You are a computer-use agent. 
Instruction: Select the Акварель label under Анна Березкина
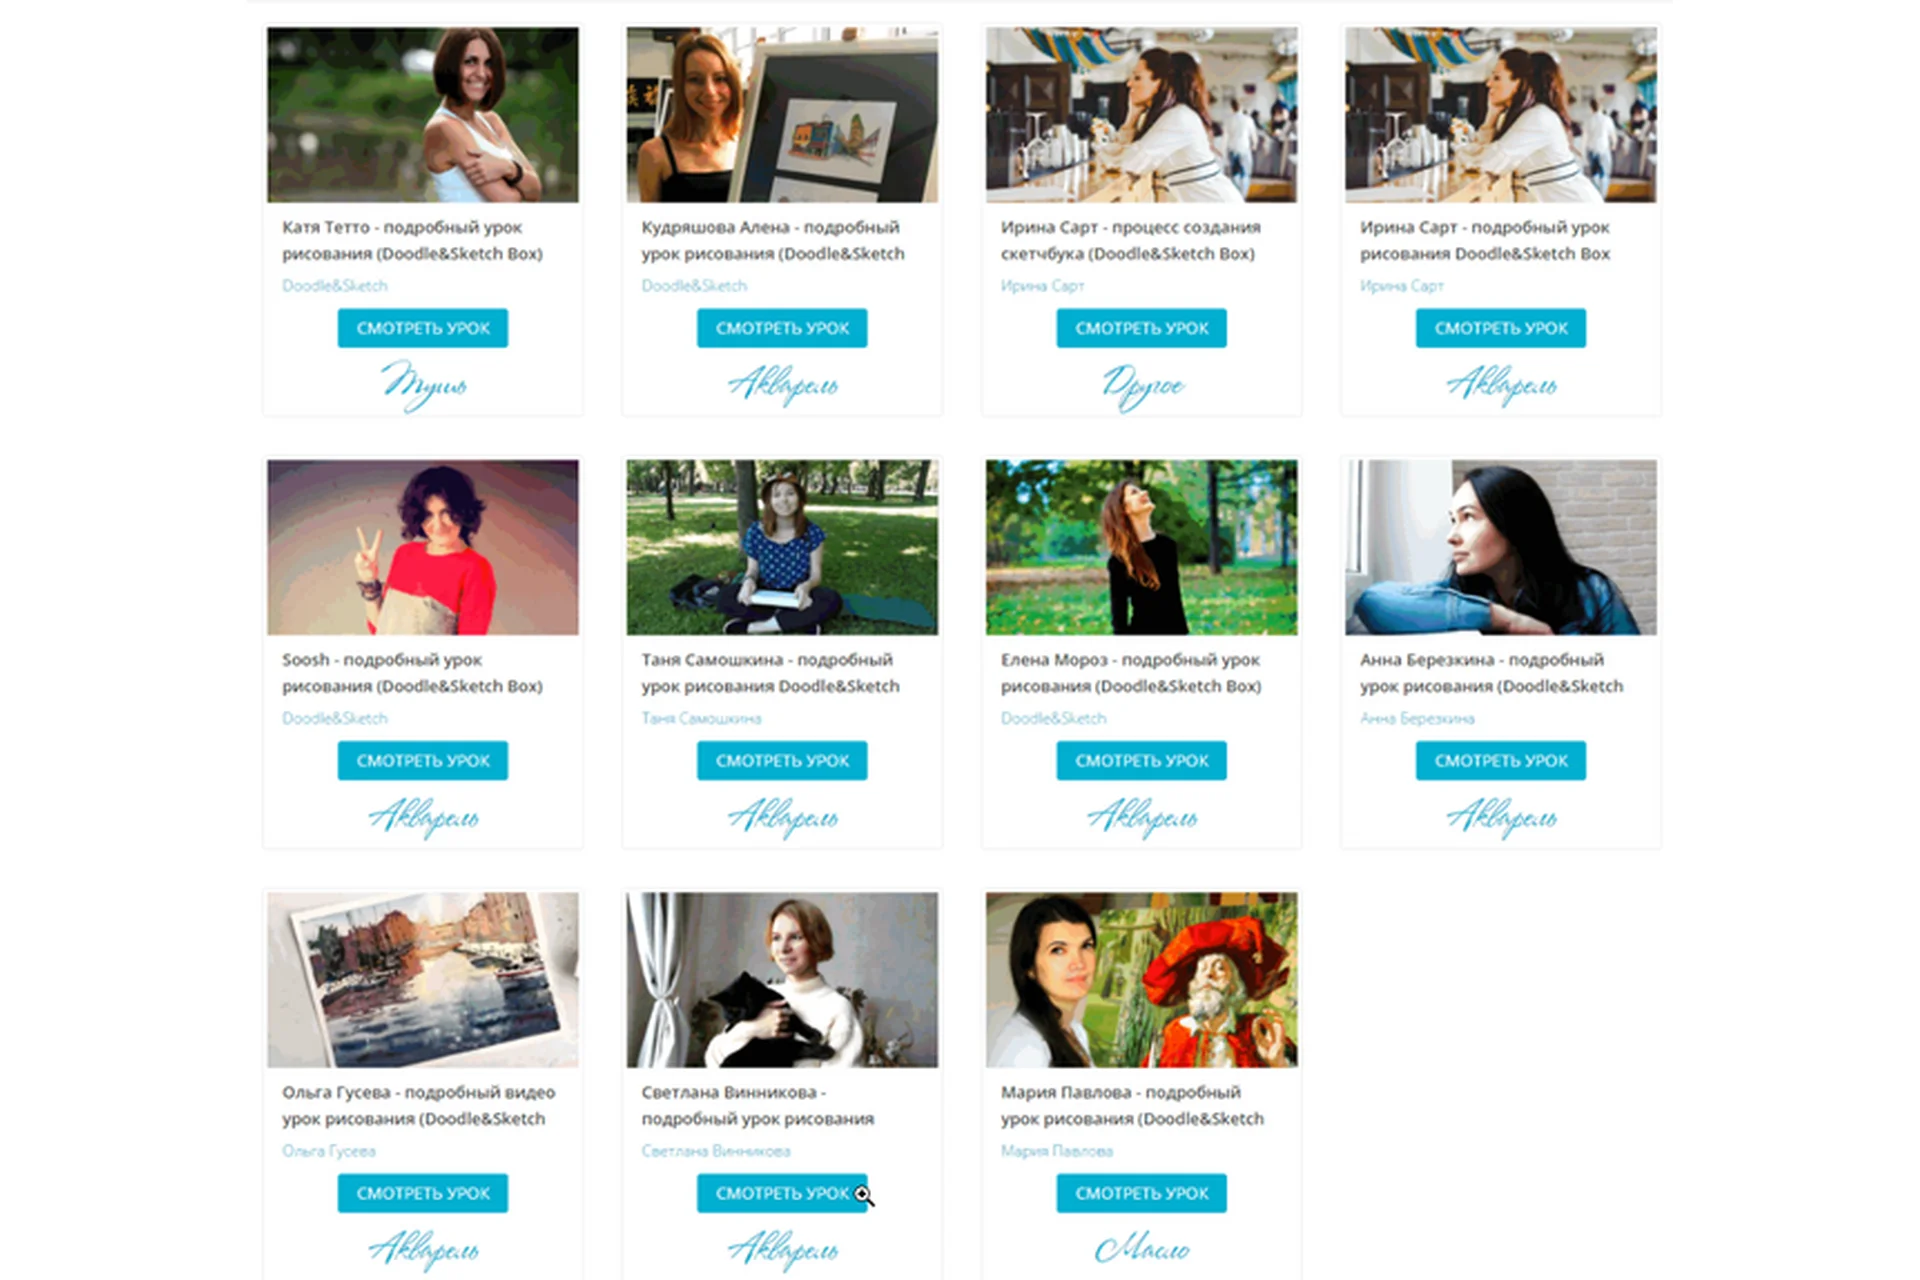coord(1501,818)
